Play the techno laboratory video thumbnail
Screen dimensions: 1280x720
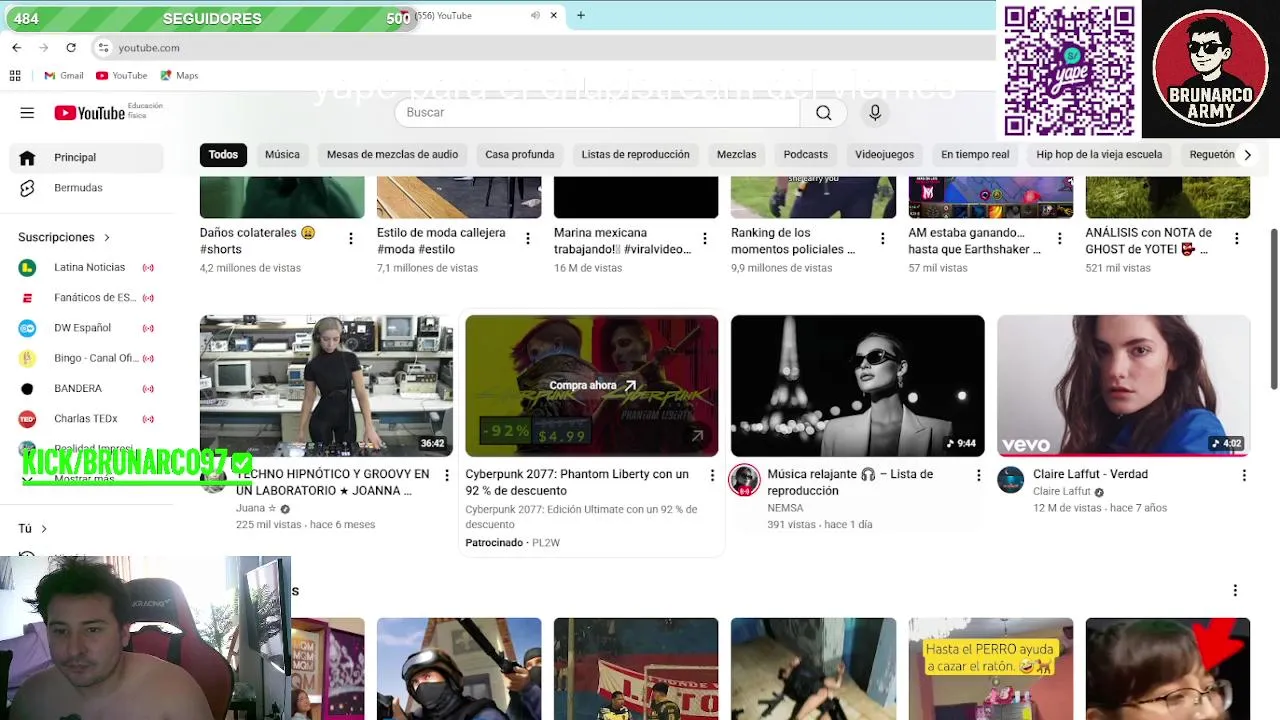click(x=326, y=386)
